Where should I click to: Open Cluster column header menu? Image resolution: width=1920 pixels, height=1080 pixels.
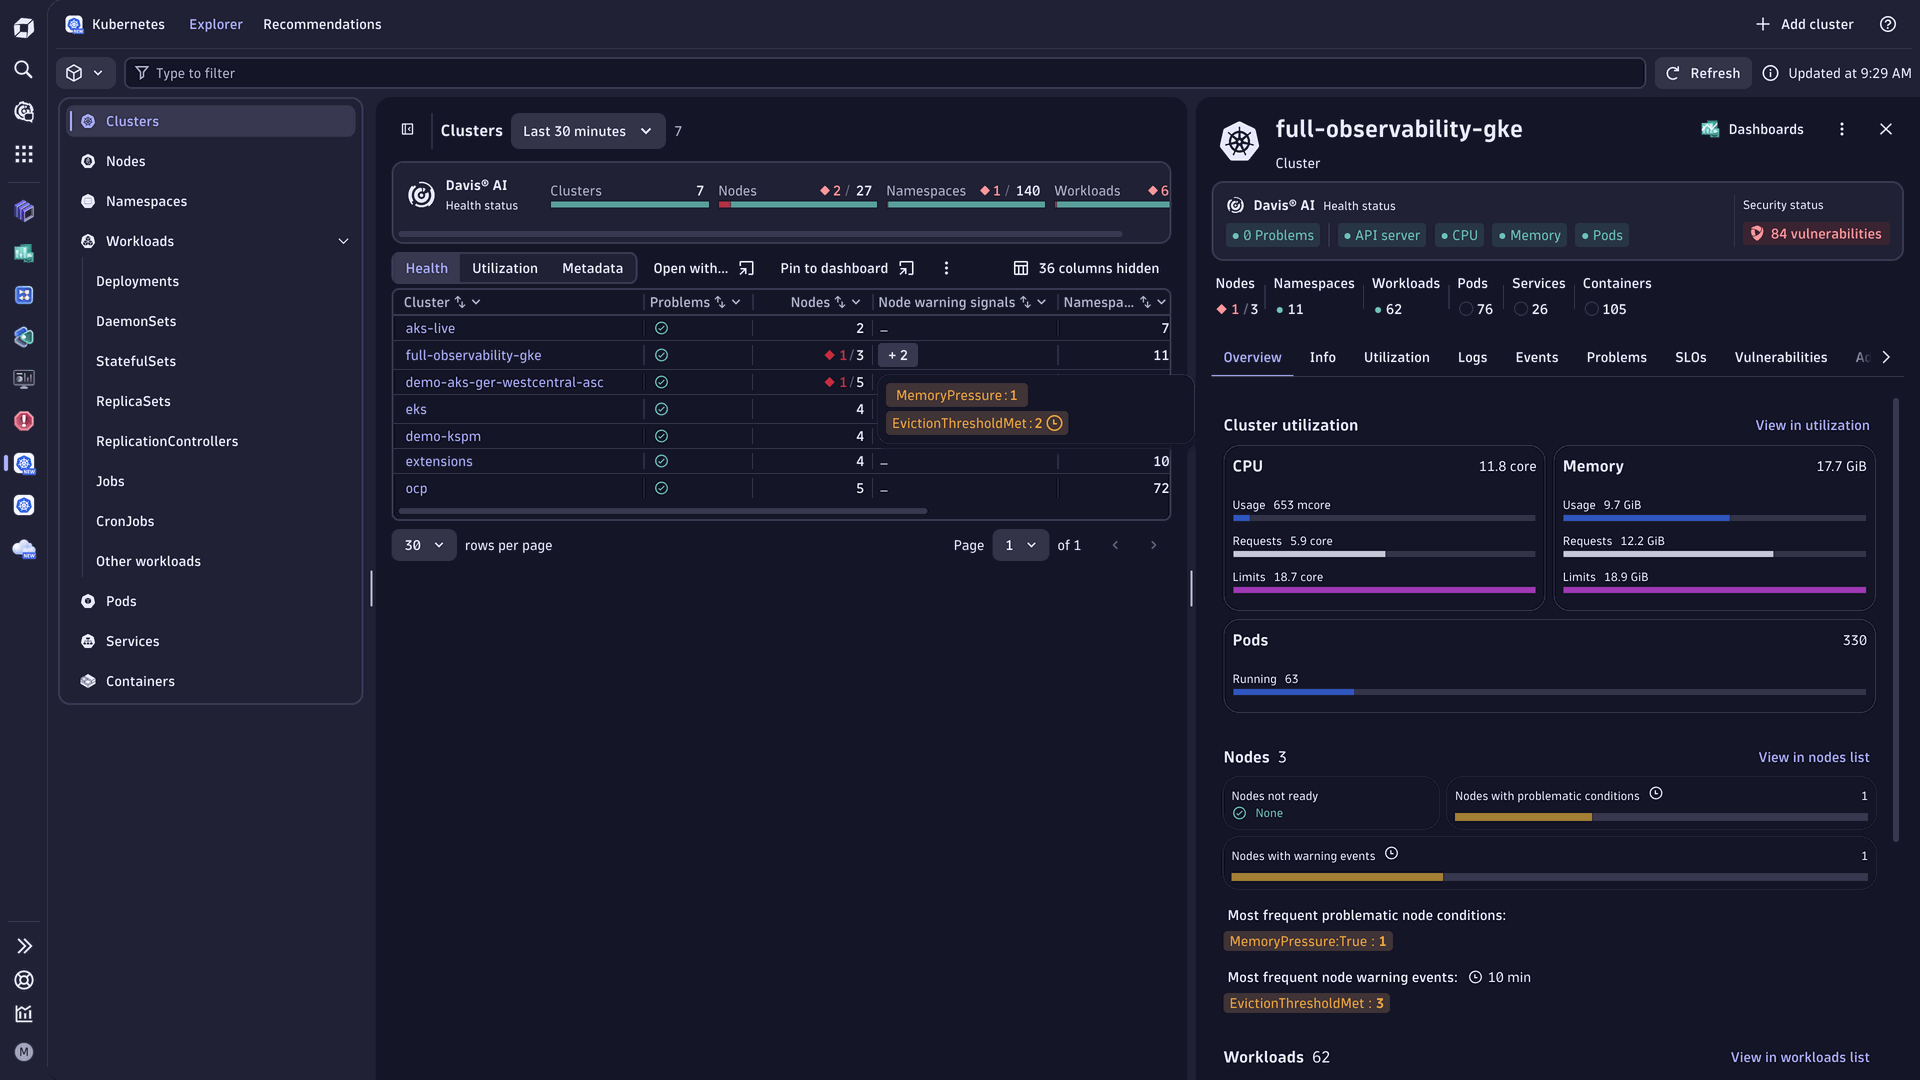point(476,302)
